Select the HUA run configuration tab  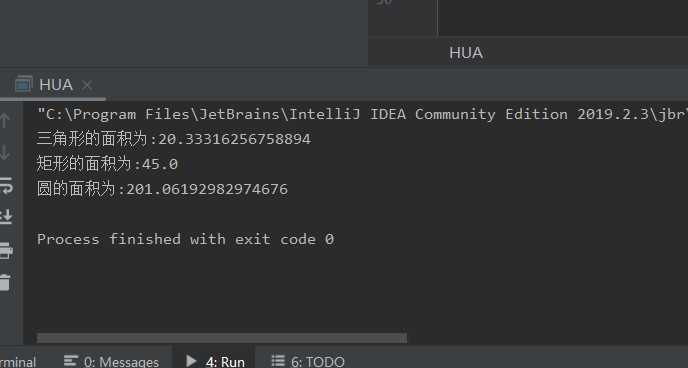53,85
